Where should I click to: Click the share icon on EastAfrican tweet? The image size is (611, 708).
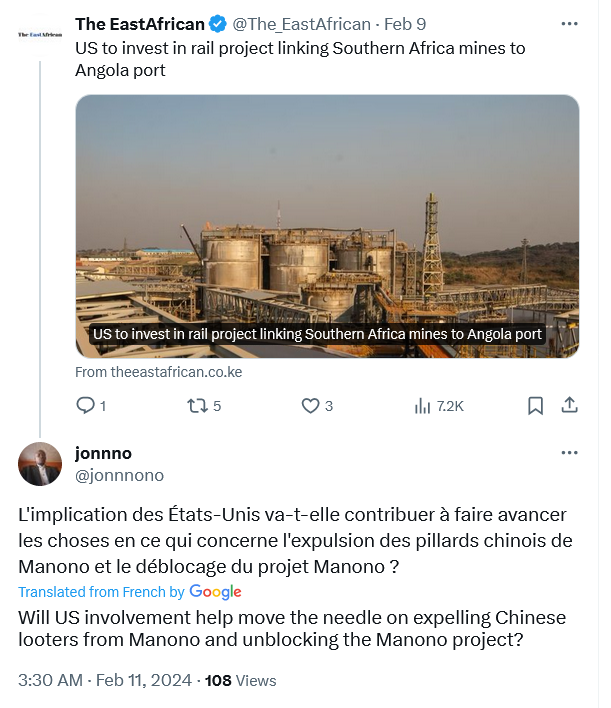[569, 405]
